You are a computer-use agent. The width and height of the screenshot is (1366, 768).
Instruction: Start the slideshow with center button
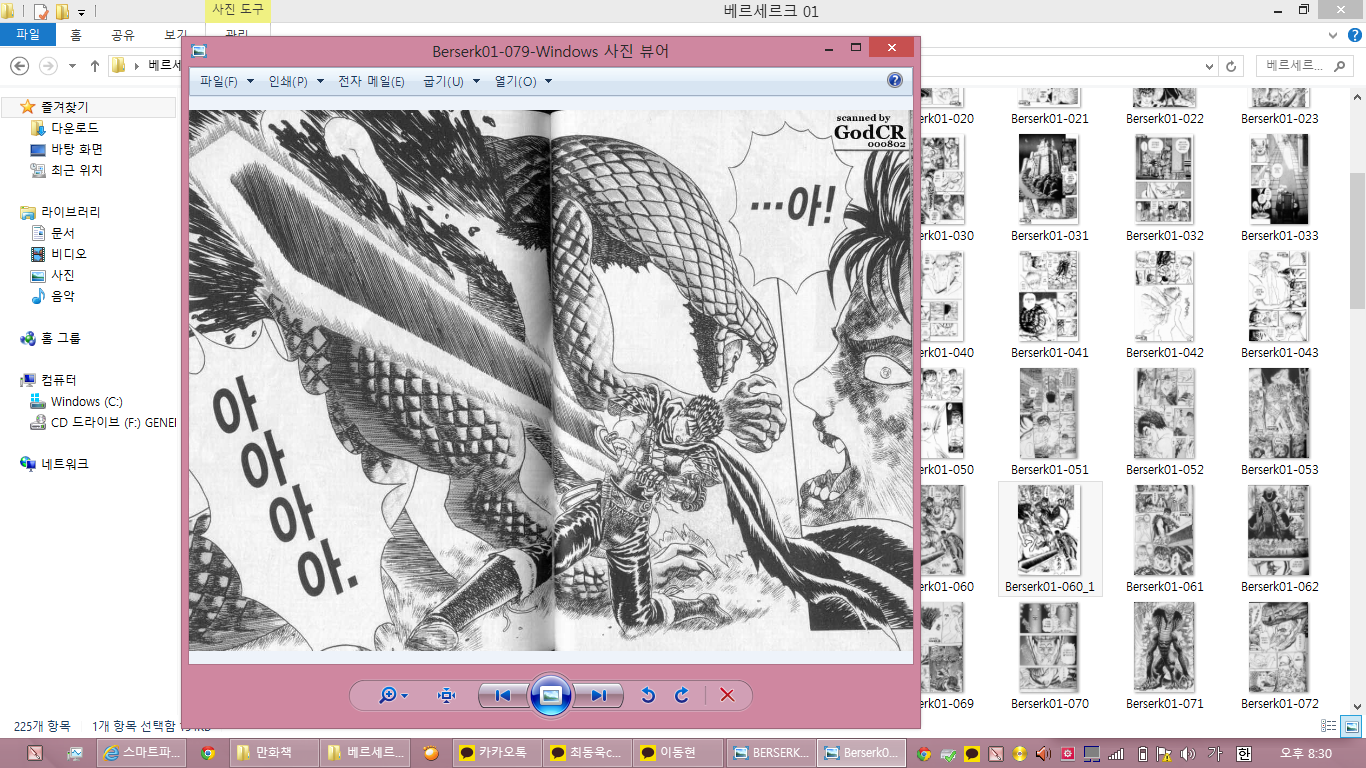click(550, 695)
